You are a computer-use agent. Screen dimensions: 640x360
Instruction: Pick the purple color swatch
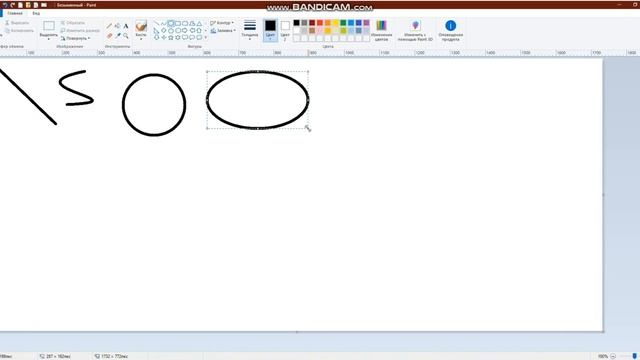(367, 23)
